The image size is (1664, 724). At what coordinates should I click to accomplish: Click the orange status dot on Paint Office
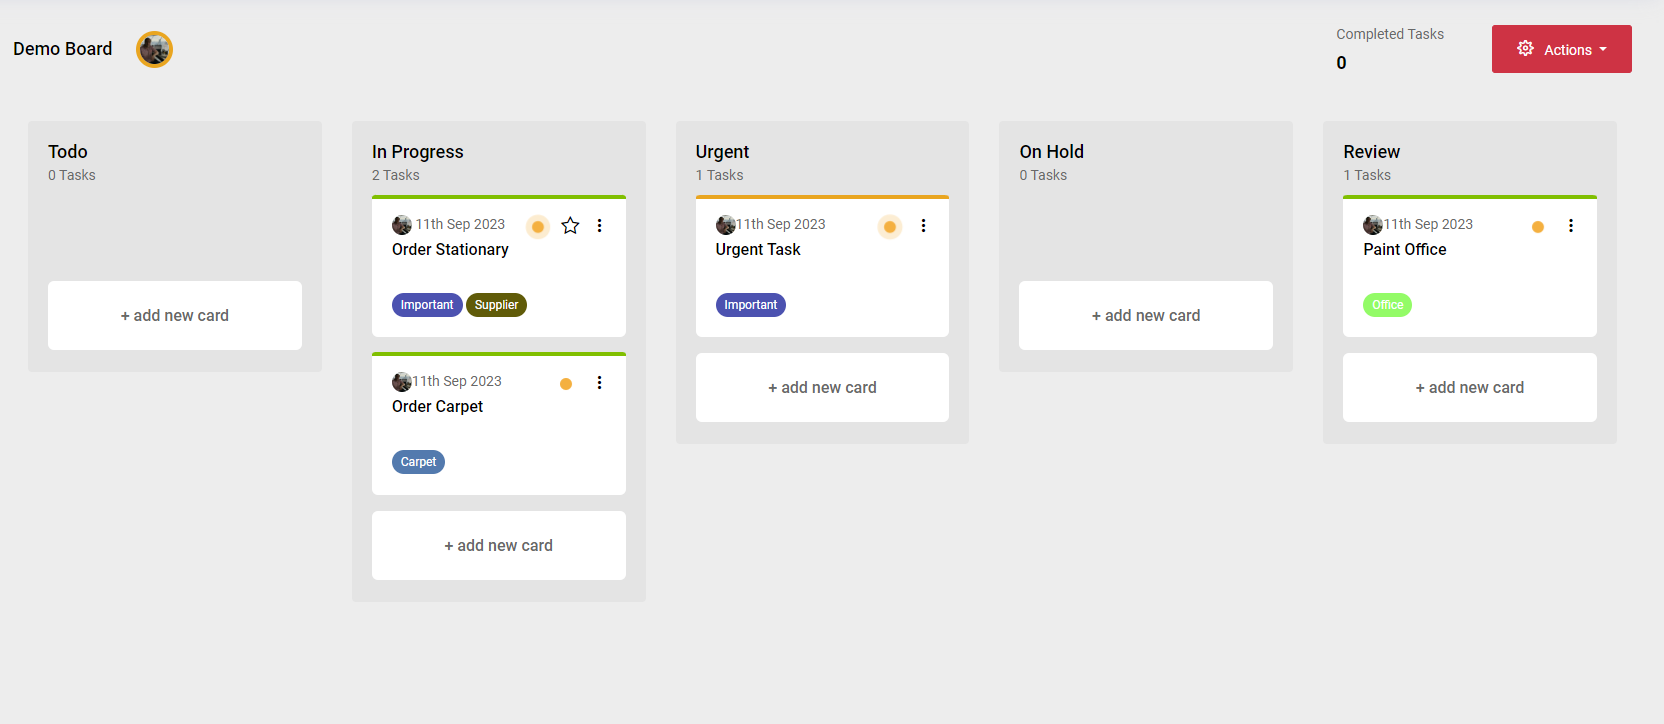(1537, 227)
